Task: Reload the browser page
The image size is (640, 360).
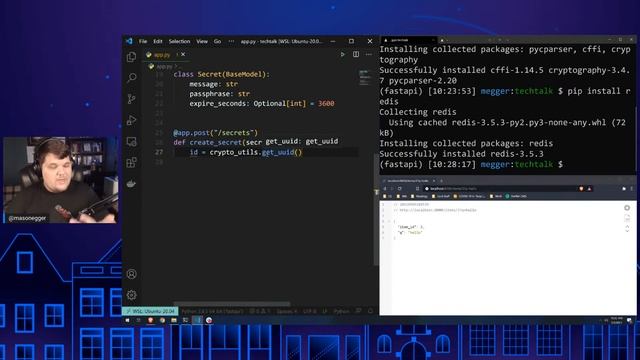Action: tap(400, 189)
